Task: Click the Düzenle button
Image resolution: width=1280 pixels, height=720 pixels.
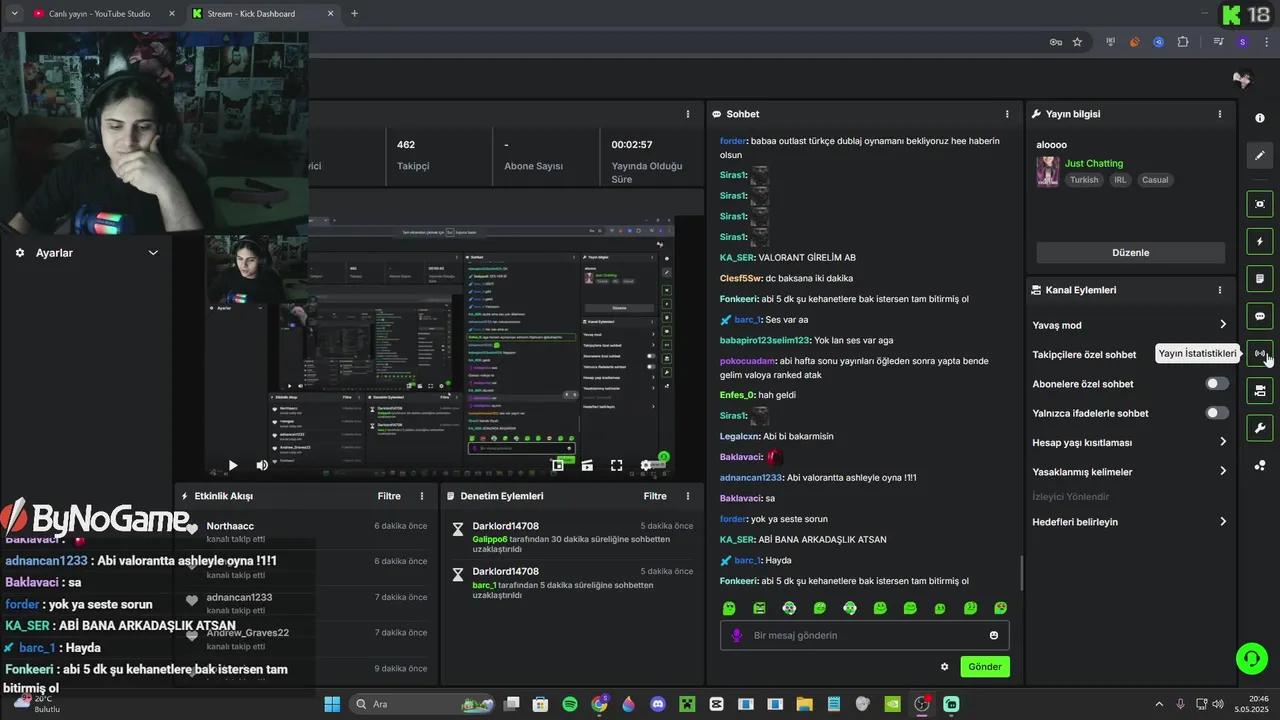Action: [x=1130, y=253]
